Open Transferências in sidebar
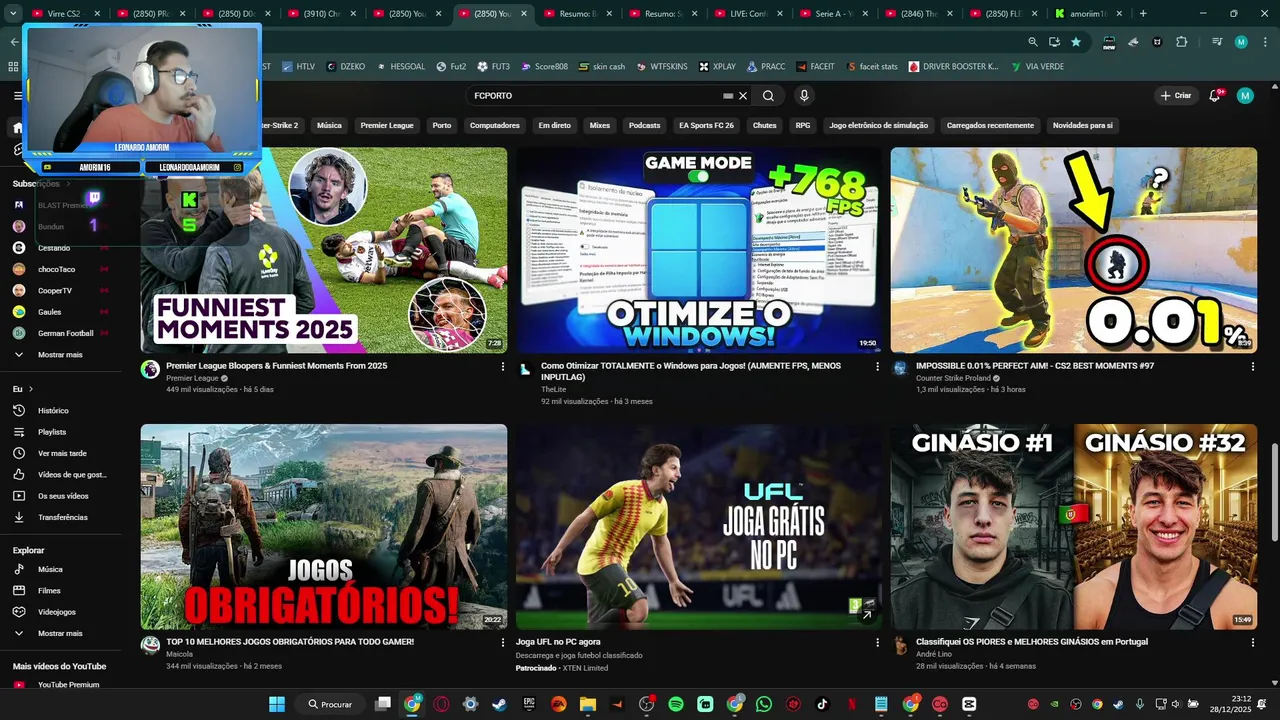The width and height of the screenshot is (1280, 720). tap(63, 517)
